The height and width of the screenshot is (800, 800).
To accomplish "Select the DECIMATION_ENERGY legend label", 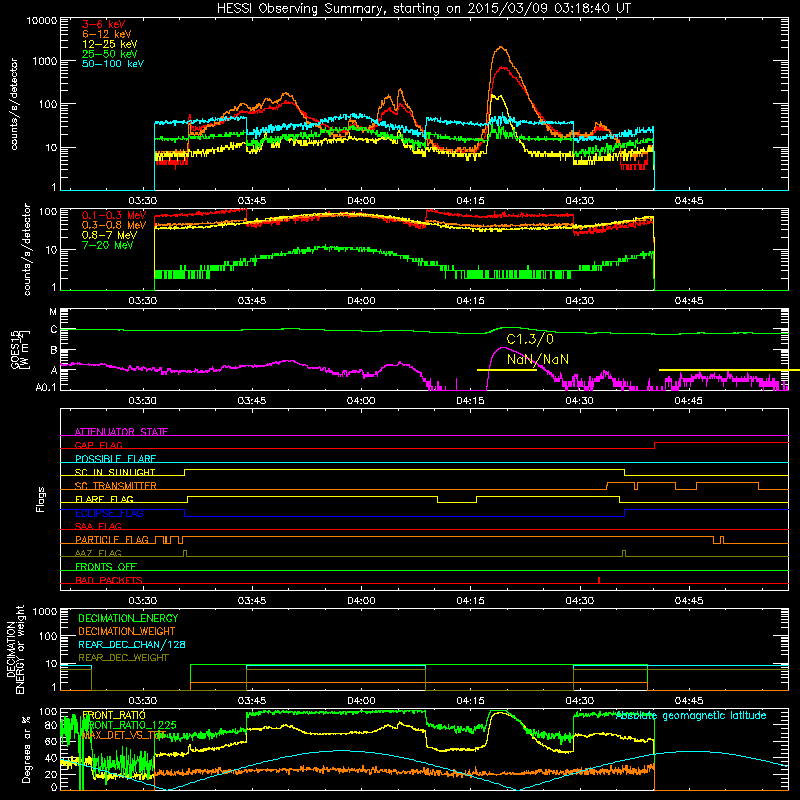I will 128,618.
